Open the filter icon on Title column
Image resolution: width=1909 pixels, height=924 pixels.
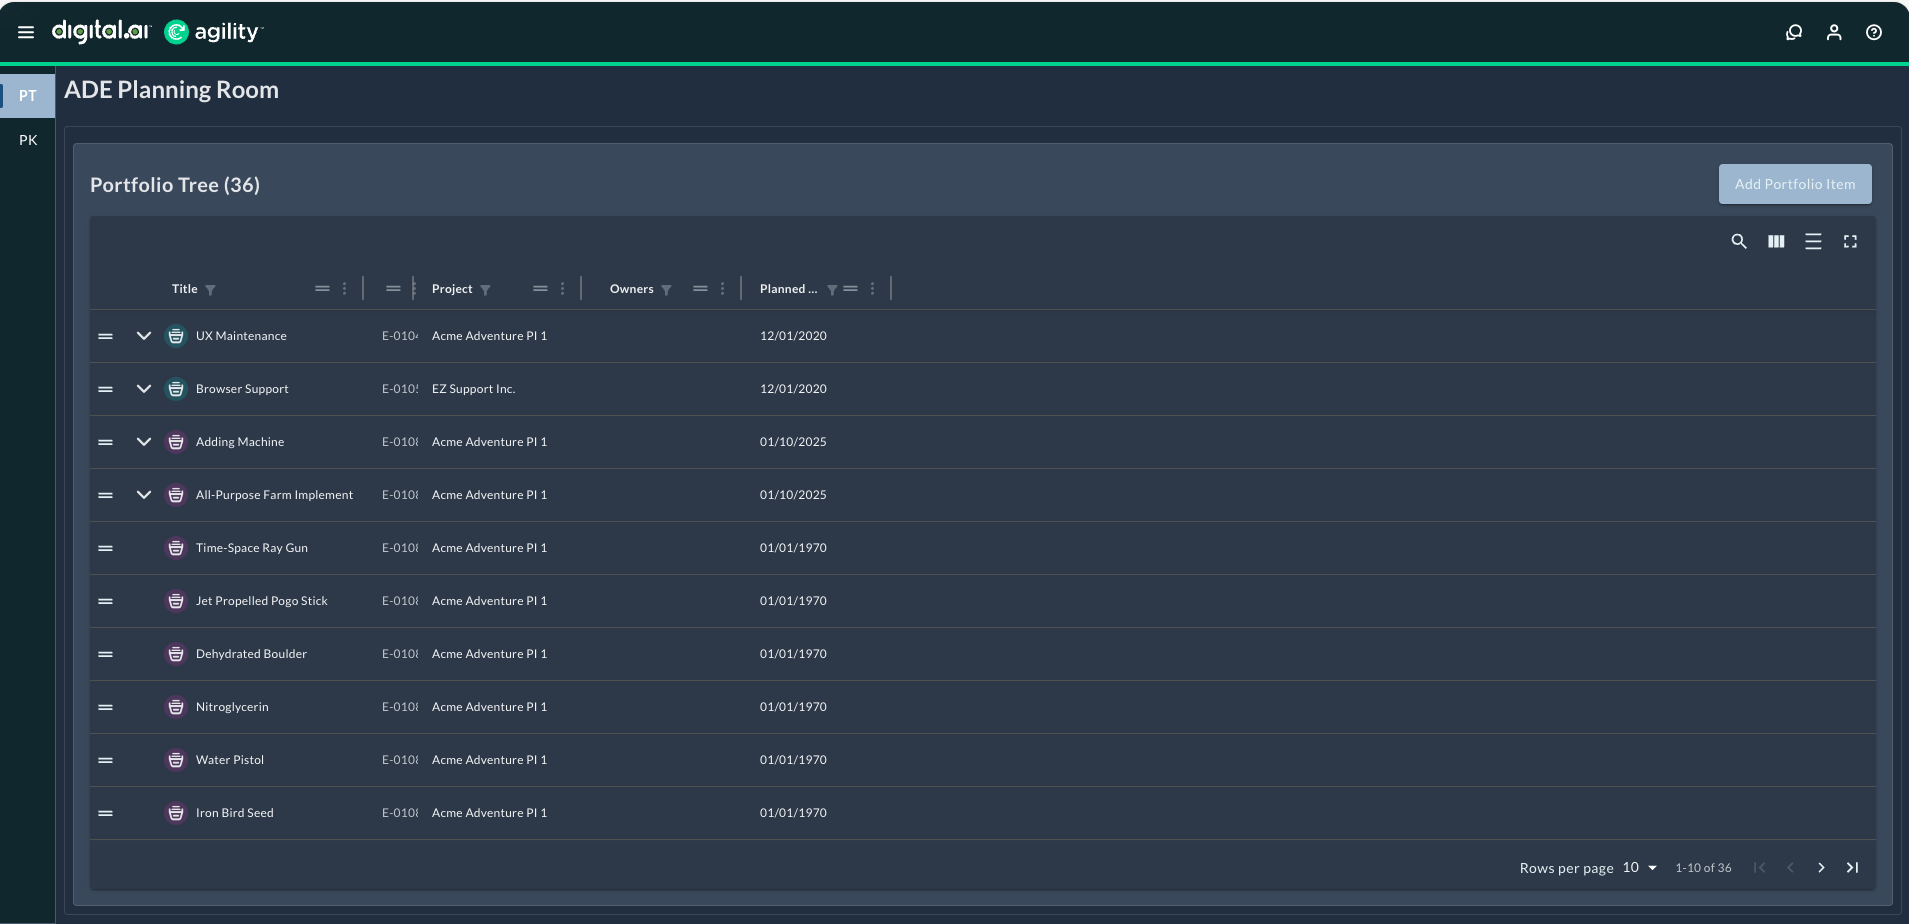click(211, 289)
